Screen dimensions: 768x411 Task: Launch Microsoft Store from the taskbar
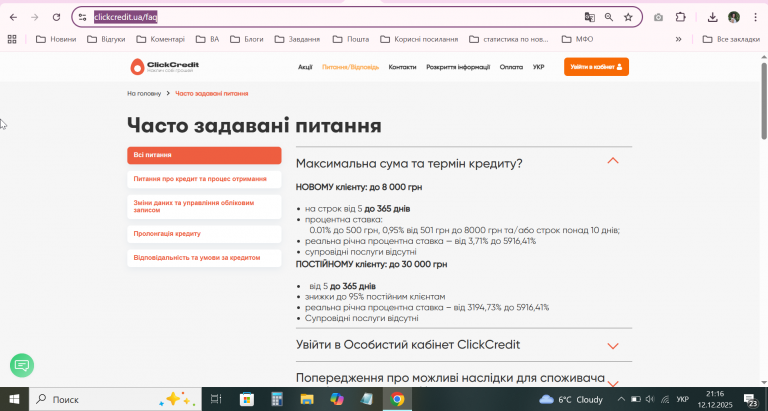(x=246, y=399)
